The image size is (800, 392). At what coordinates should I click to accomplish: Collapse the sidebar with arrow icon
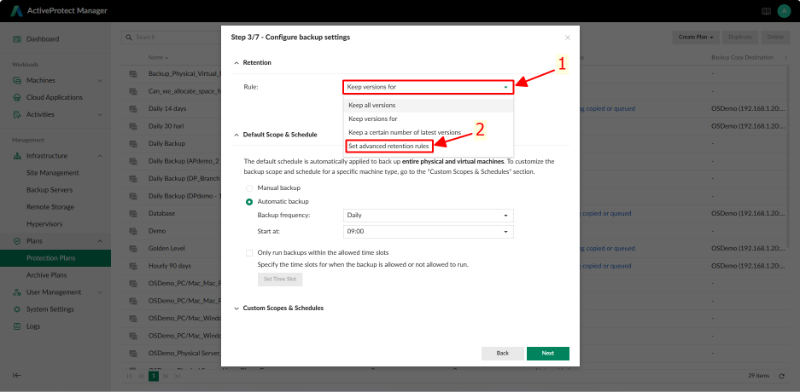click(17, 375)
